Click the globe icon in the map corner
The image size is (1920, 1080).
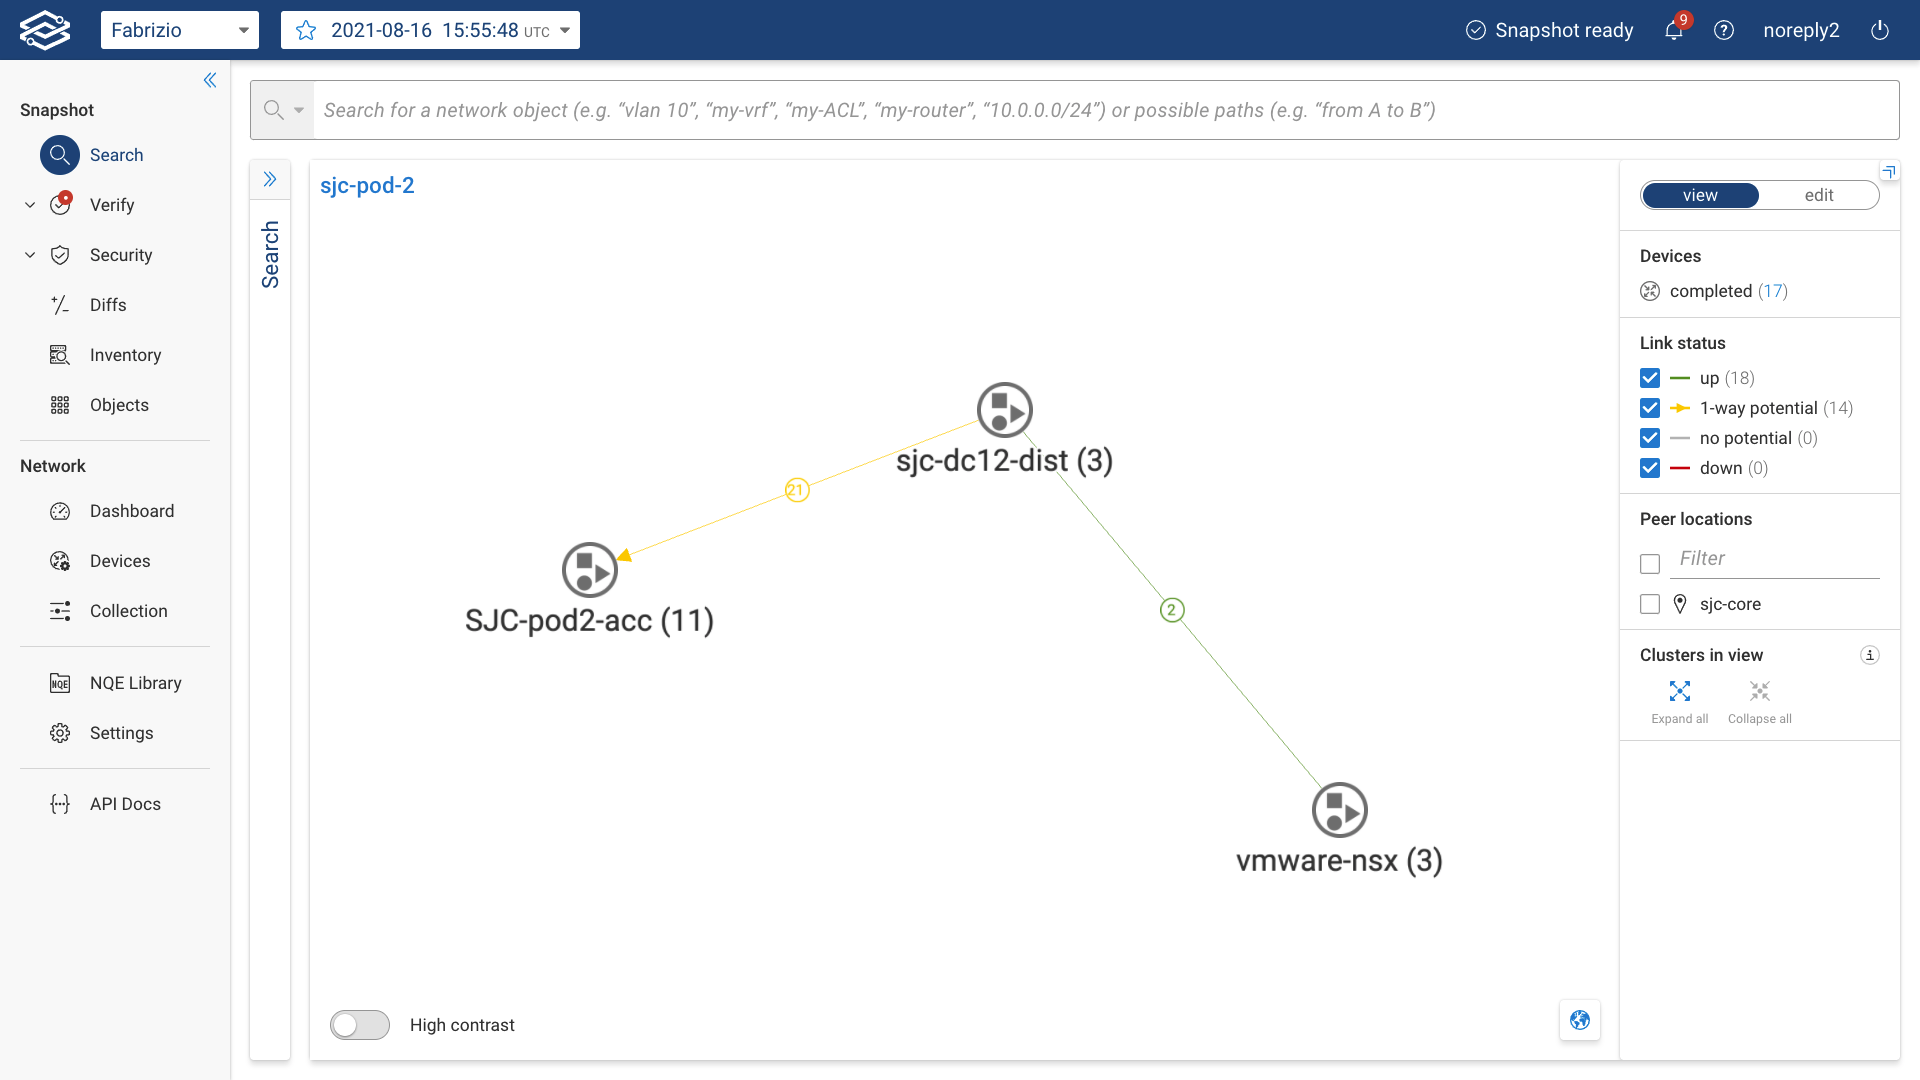[x=1579, y=1020]
